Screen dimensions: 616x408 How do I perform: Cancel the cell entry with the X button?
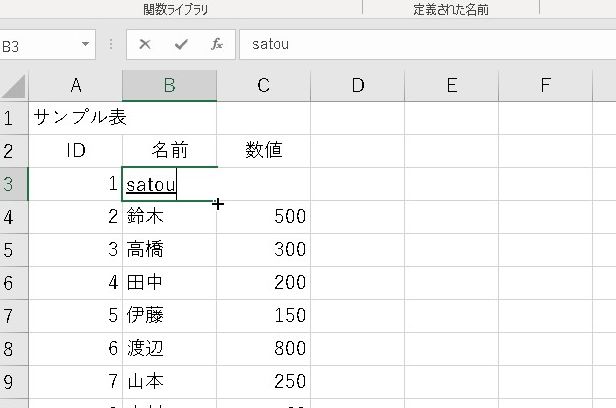[145, 45]
